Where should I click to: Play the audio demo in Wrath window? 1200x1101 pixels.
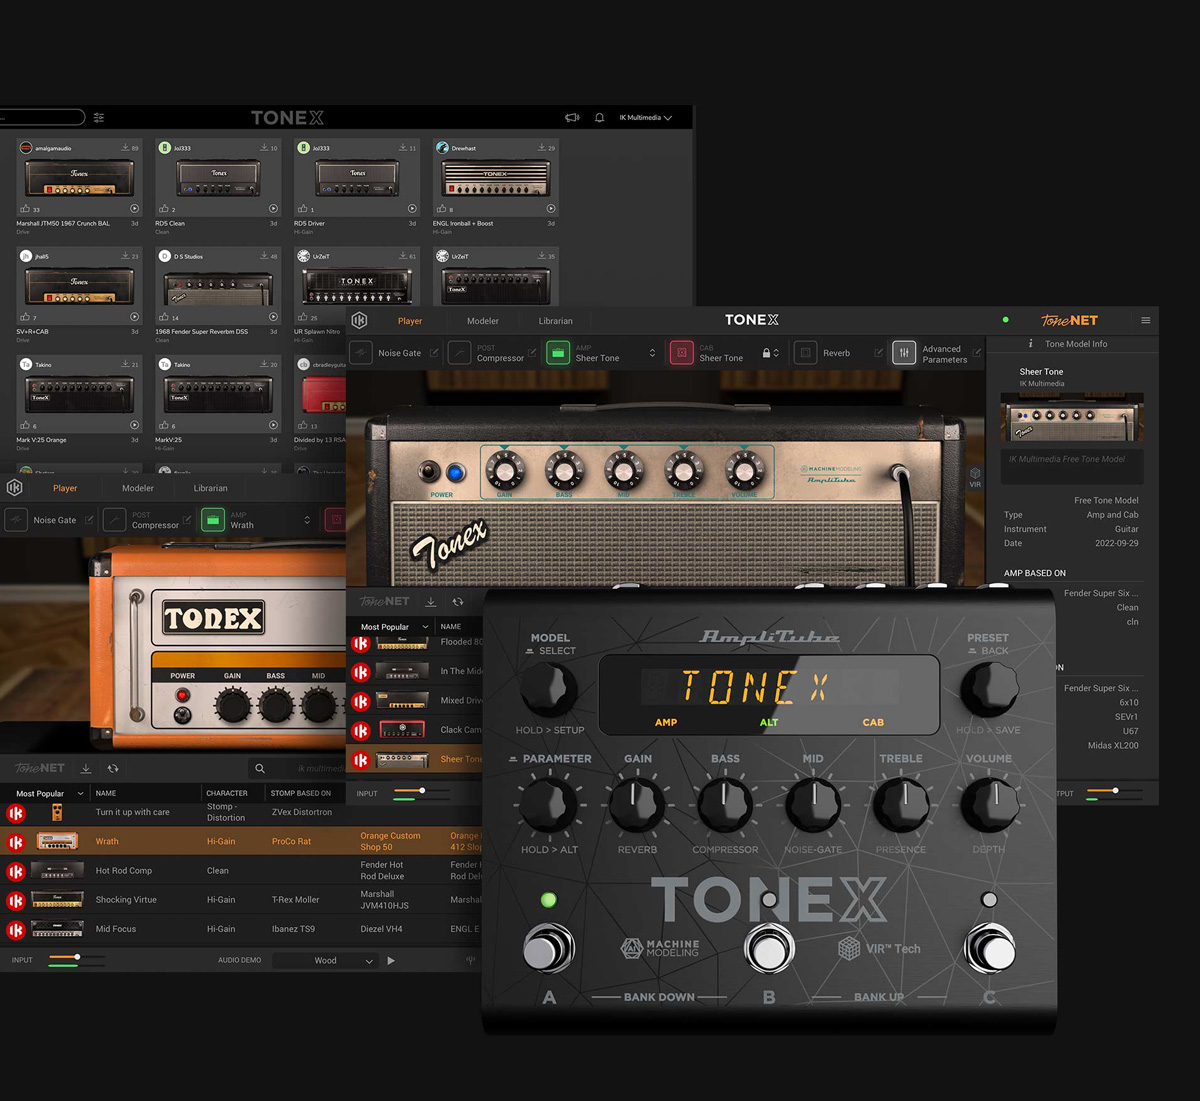coord(391,960)
